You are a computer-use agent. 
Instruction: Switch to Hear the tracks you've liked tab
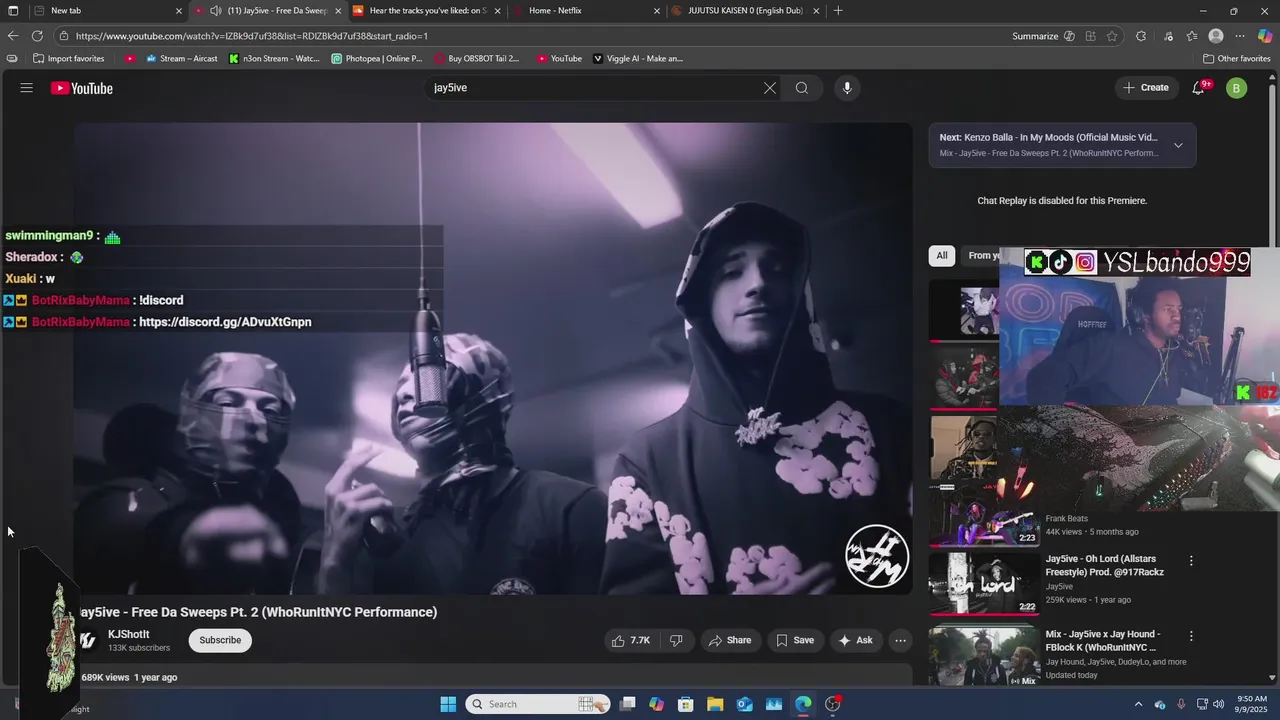click(426, 10)
